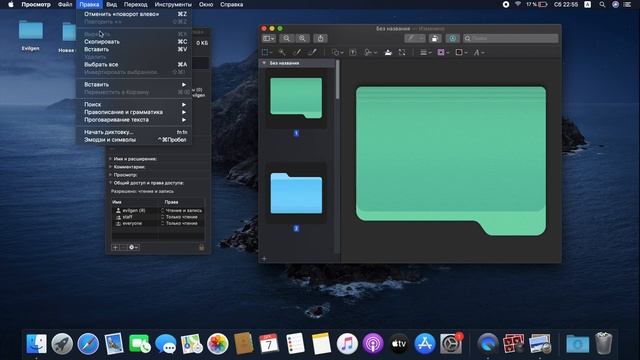Open Adjust Color tool
Screen dimensions: 640x360
click(388, 52)
